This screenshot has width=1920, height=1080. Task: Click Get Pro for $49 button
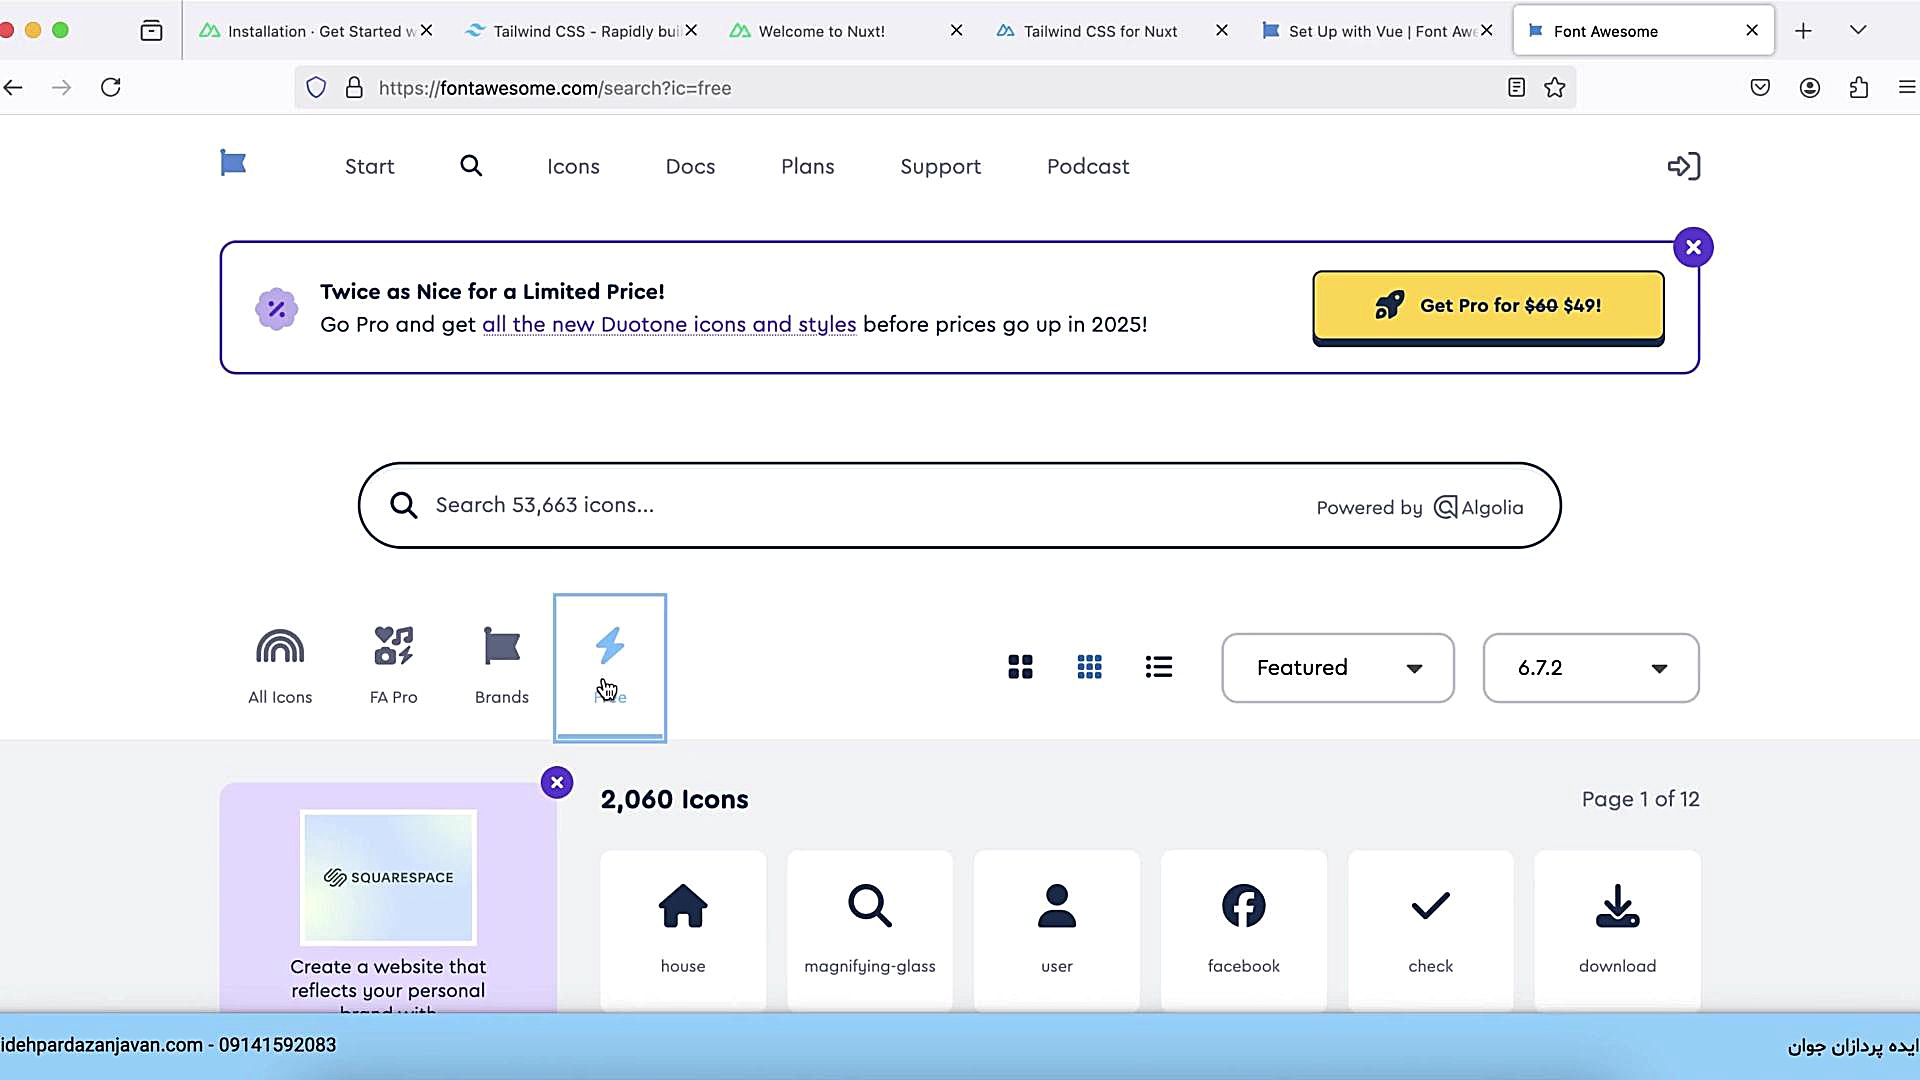click(1488, 306)
